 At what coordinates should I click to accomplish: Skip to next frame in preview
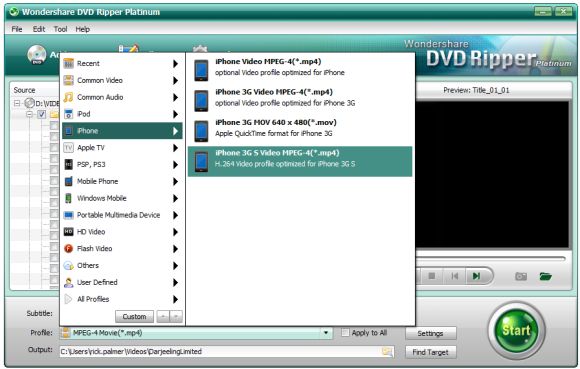point(476,276)
